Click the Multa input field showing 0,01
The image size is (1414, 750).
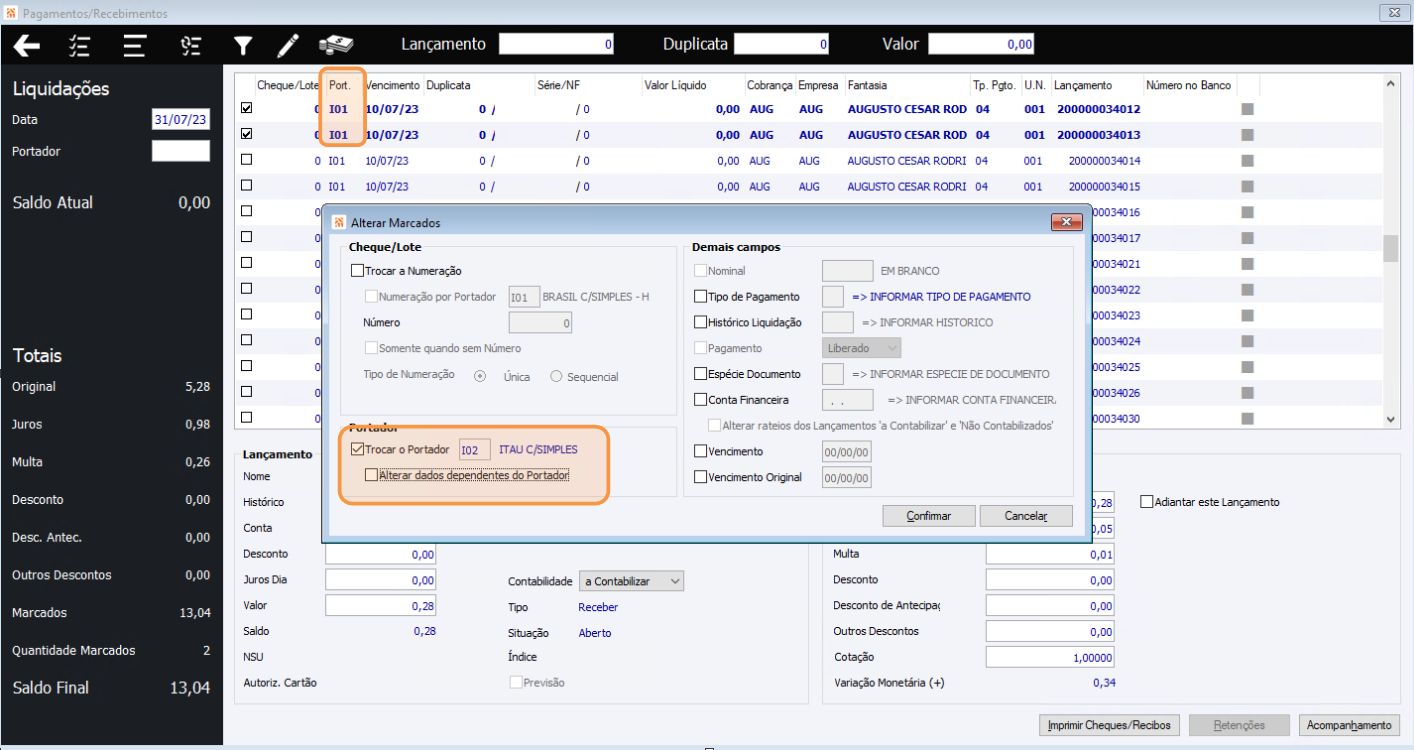click(1050, 554)
